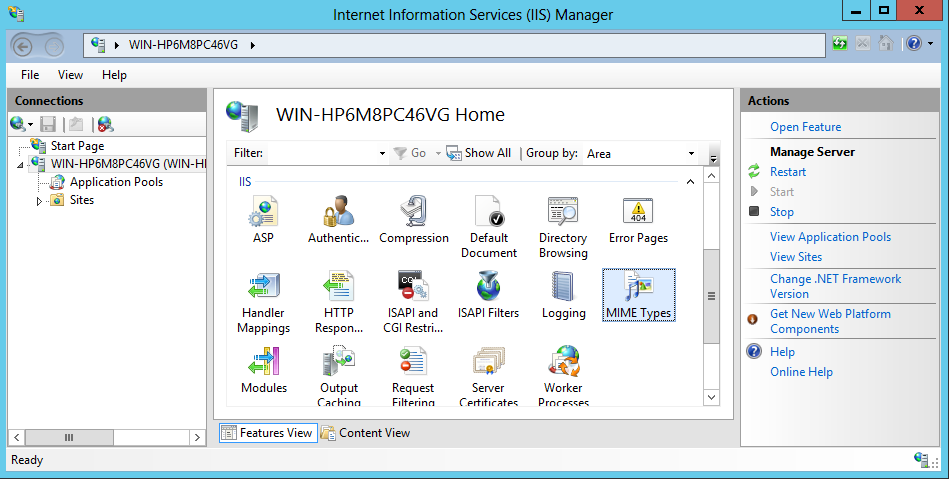Click the toolbar overflow chevron near Group by
Viewport: 949px width, 479px height.
click(713, 155)
